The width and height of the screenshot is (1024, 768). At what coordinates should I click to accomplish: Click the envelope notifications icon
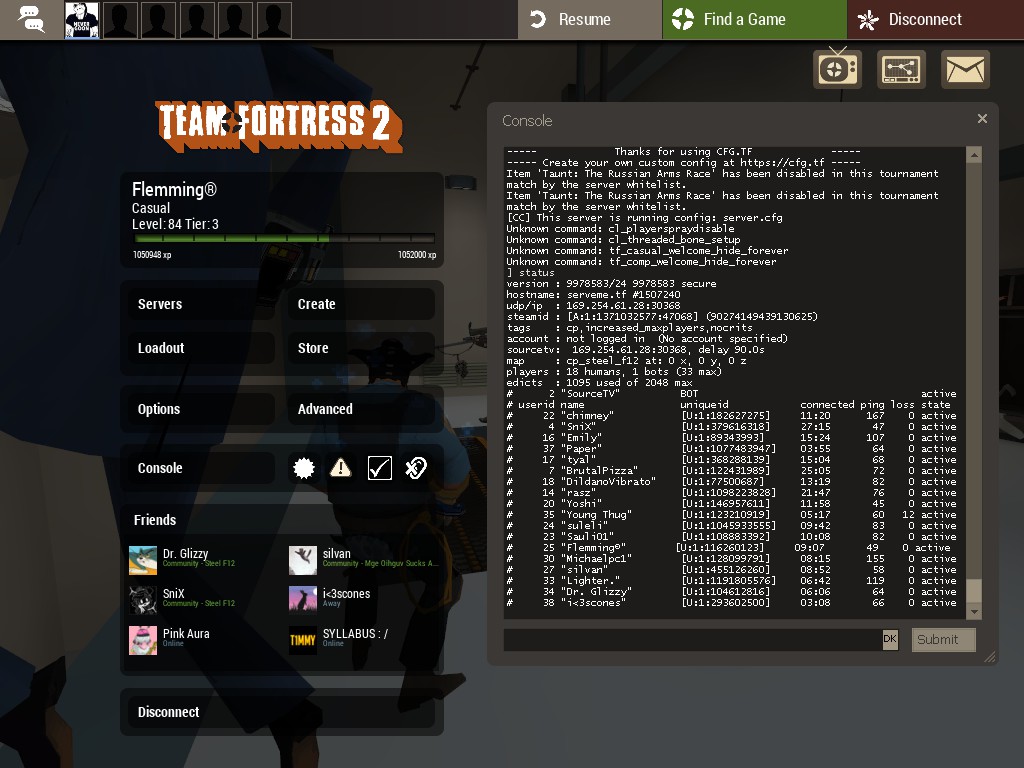point(965,69)
